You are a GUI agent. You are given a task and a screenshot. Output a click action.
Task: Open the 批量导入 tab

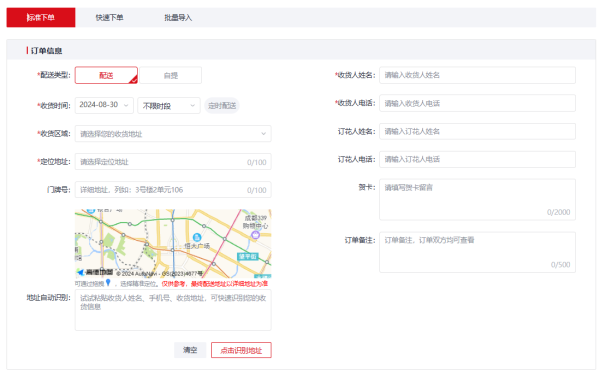click(178, 18)
